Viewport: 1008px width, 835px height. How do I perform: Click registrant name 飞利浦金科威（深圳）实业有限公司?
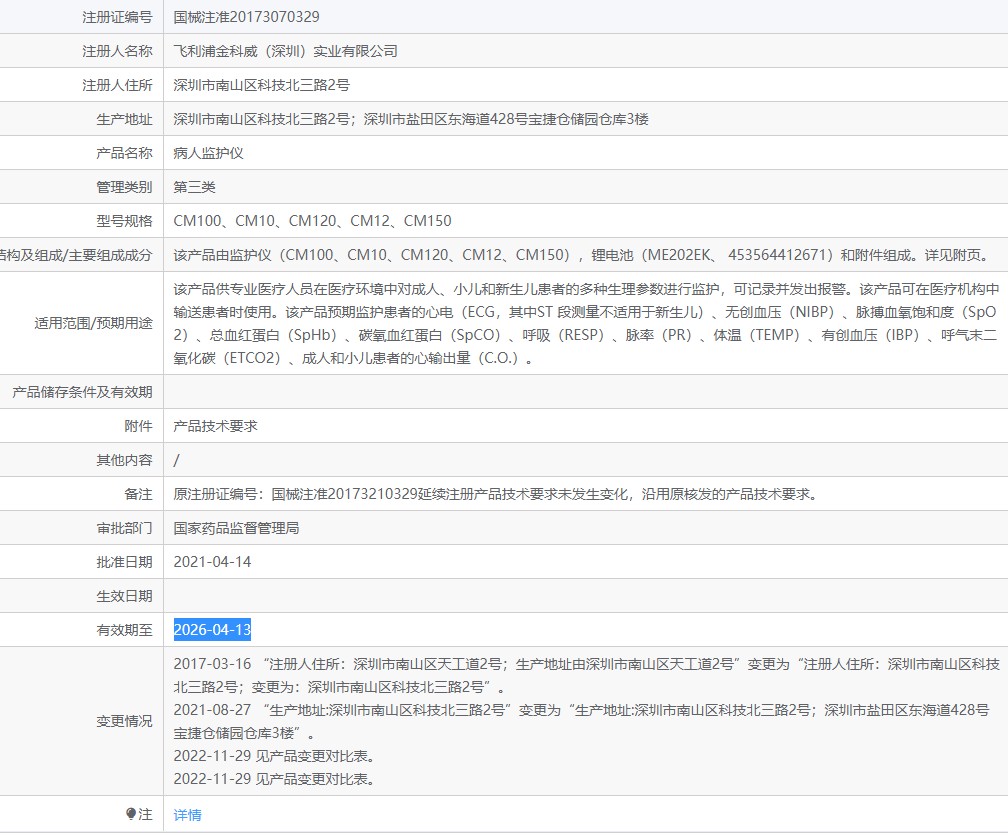point(285,51)
